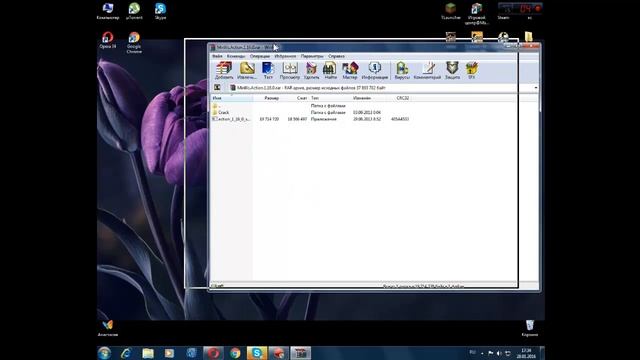Click the Удалить (Delete) toolbar icon
The image size is (640, 360).
tap(311, 71)
